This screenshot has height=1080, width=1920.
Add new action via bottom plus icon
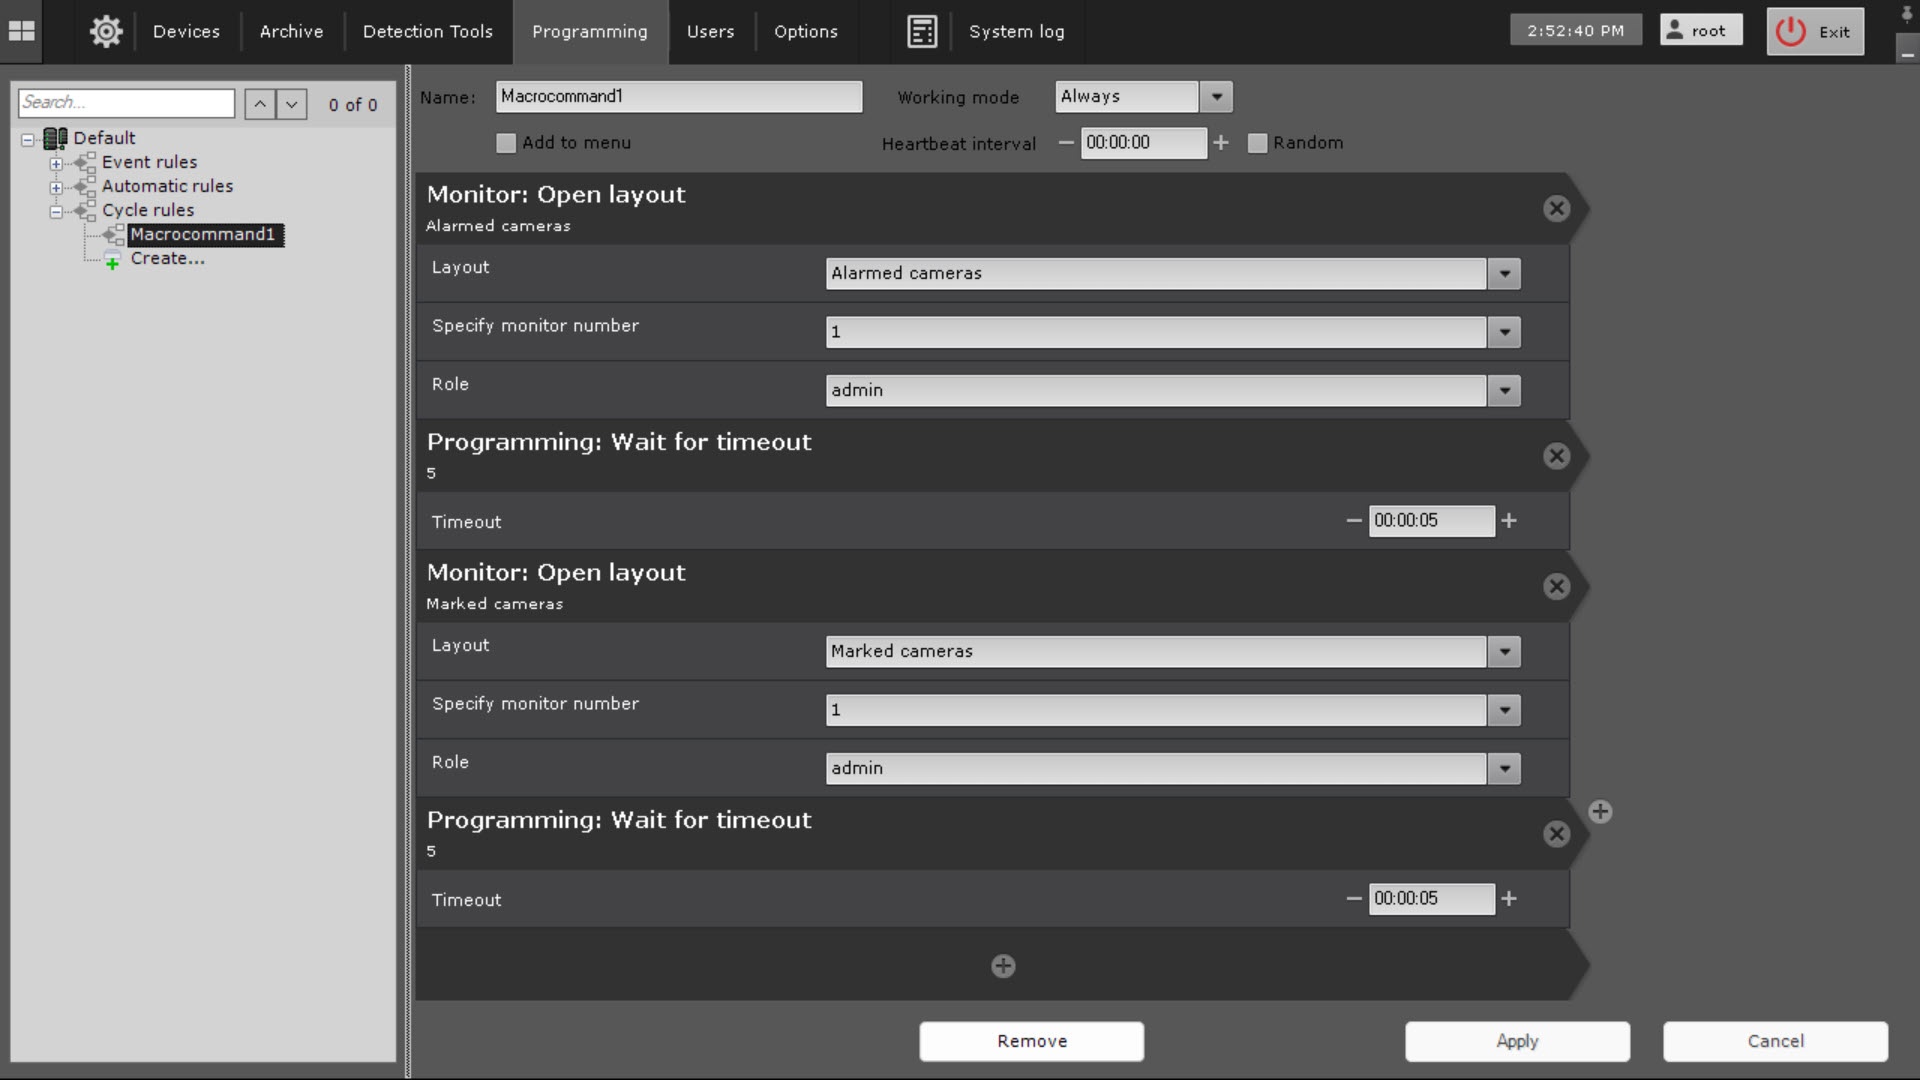coord(1003,966)
